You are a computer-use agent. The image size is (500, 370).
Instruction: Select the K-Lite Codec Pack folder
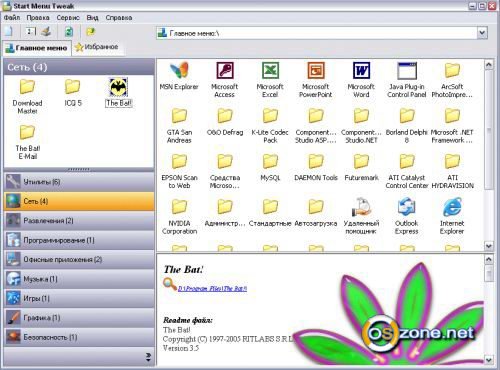pyautogui.click(x=270, y=116)
